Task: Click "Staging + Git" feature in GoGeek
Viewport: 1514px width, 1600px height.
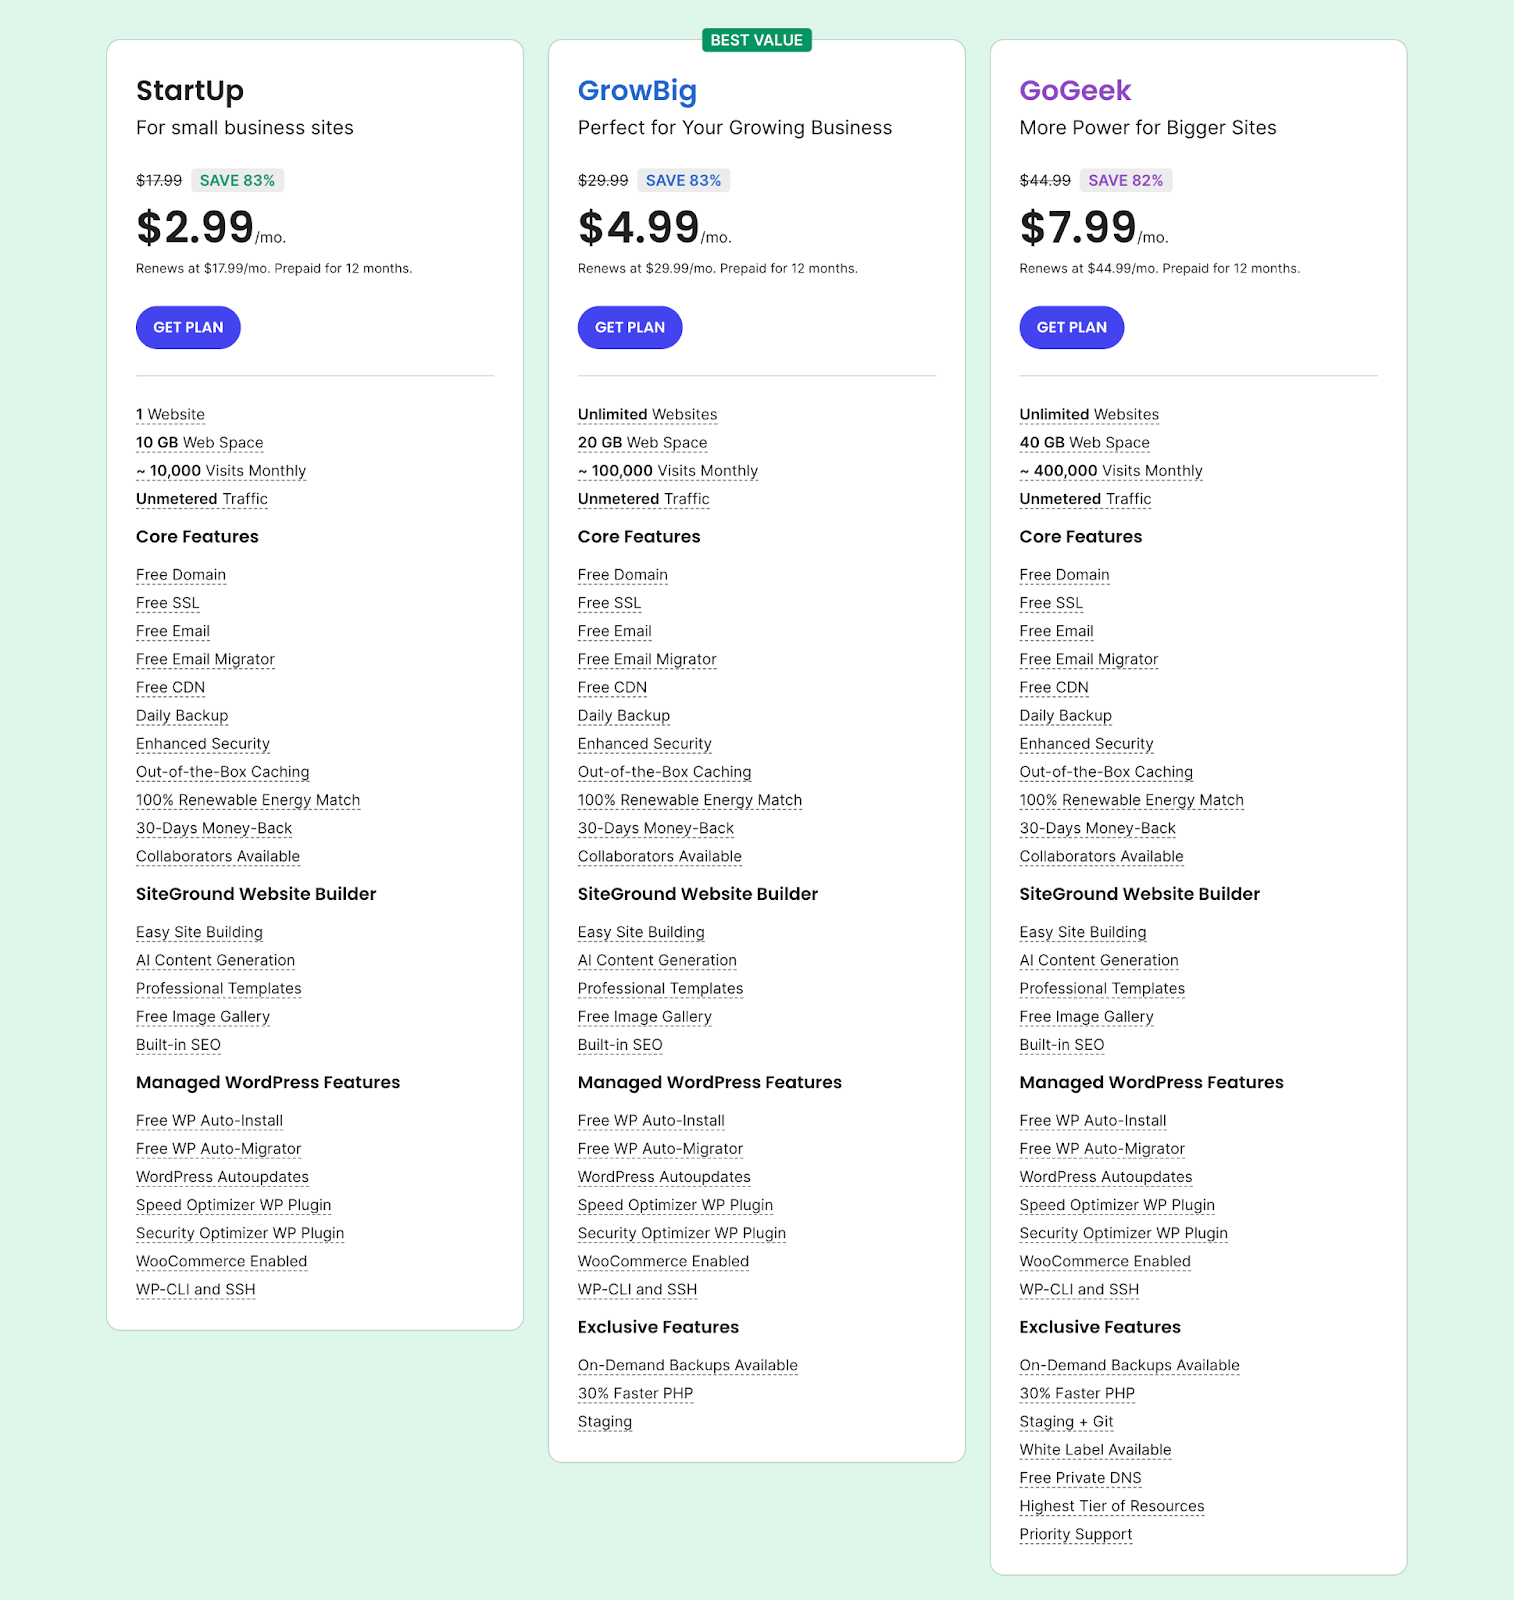Action: (1066, 1421)
